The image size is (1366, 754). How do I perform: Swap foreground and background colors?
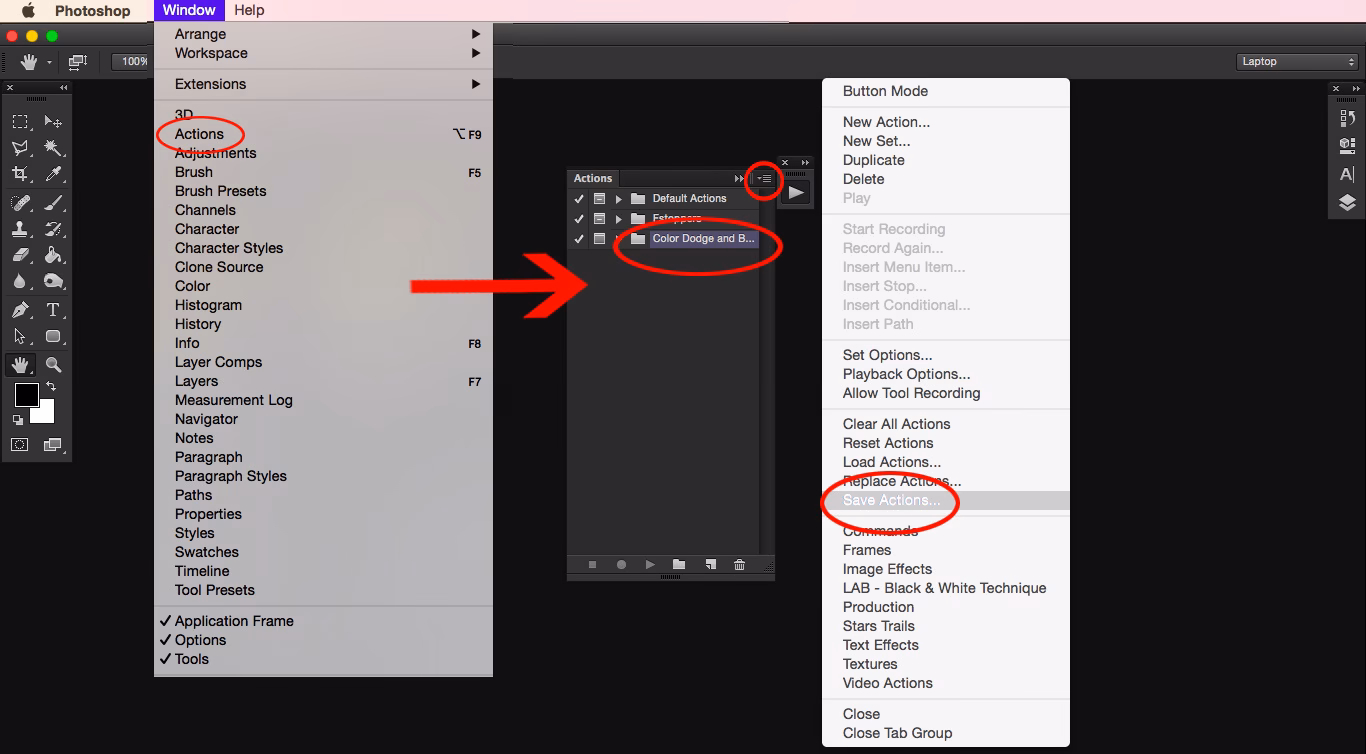click(x=51, y=386)
